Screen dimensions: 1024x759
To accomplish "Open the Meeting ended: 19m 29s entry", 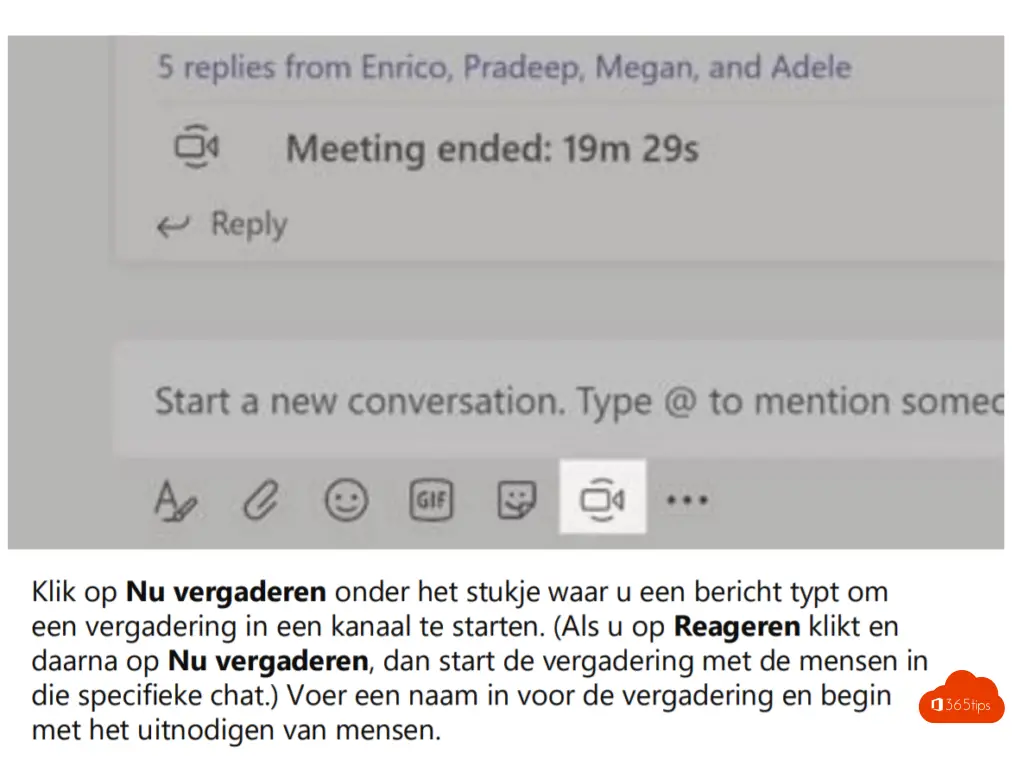I will [x=492, y=149].
